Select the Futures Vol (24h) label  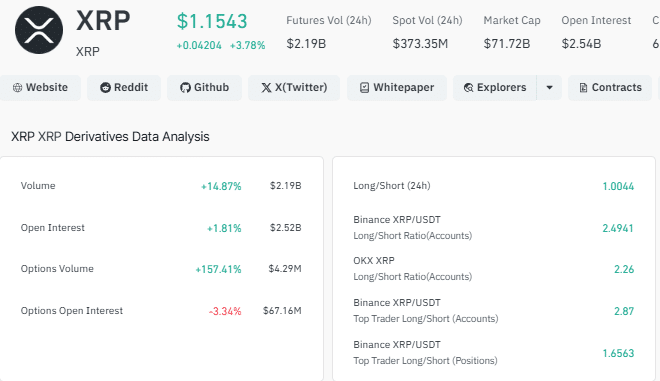(329, 20)
